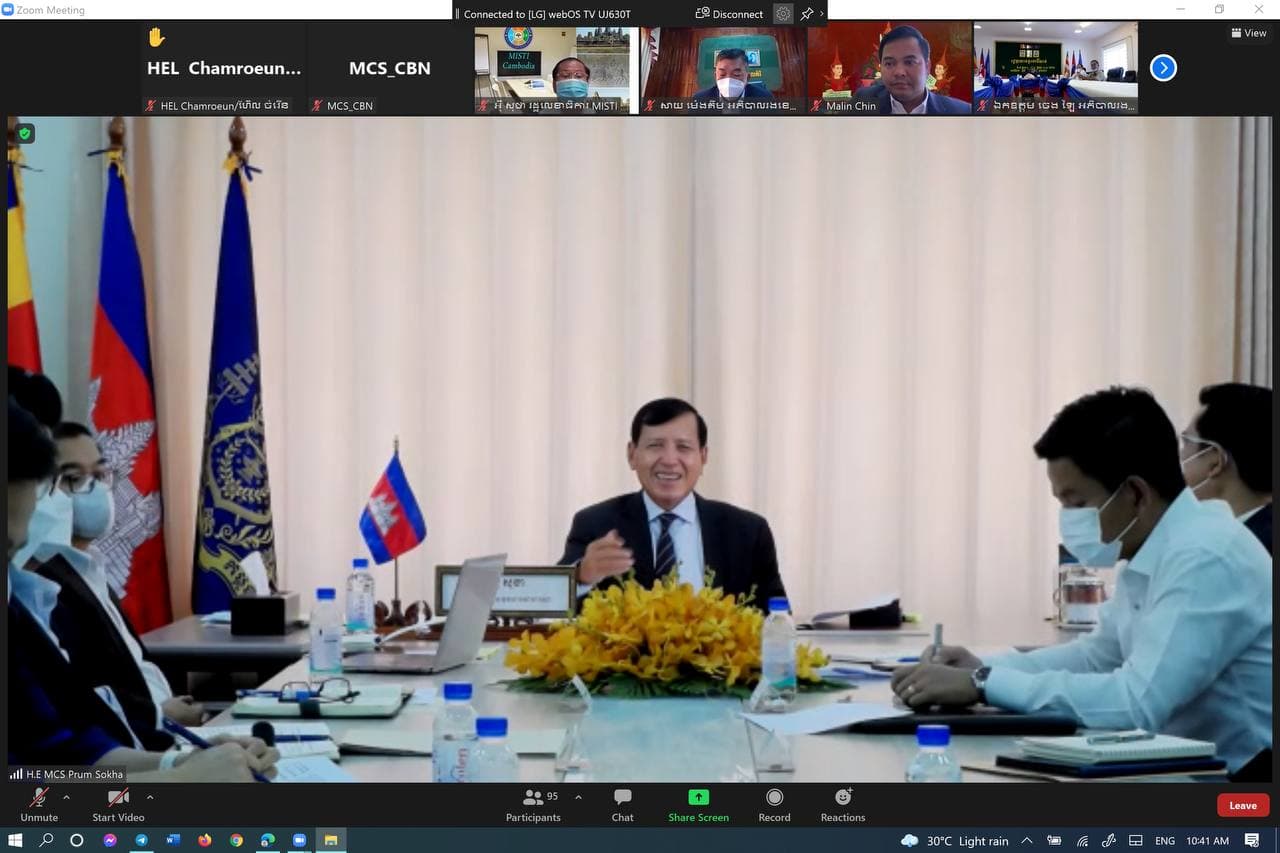Open screen cast settings gear icon
Image resolution: width=1280 pixels, height=853 pixels.
(x=783, y=14)
